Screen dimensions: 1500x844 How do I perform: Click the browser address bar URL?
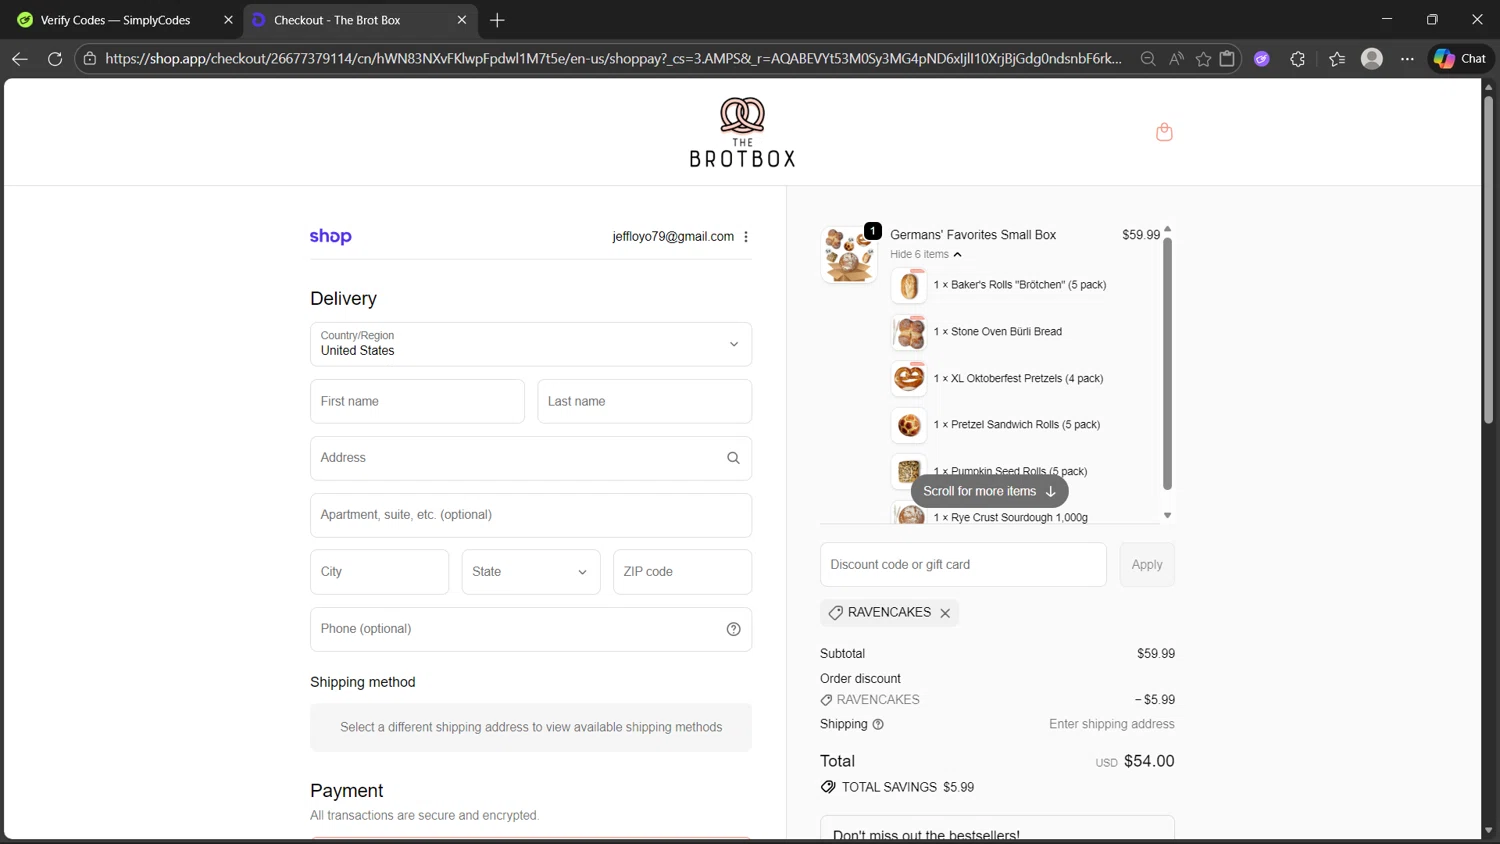point(613,59)
